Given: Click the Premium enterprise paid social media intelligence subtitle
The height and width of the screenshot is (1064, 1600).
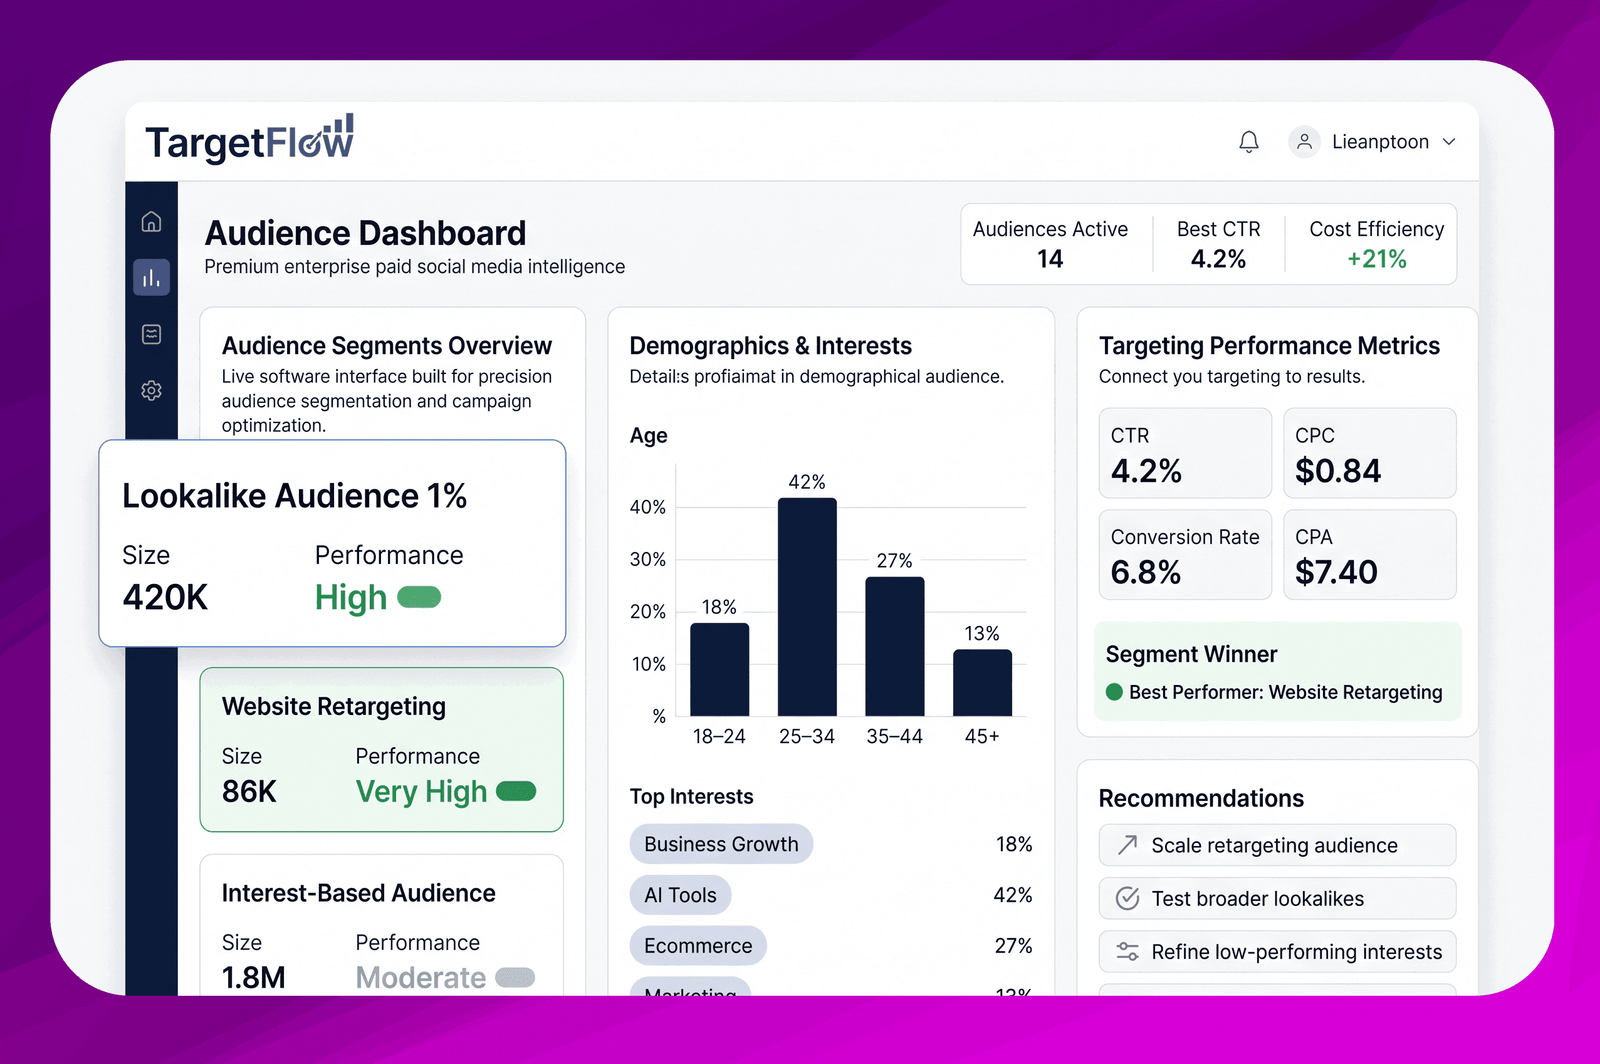Looking at the screenshot, I should click(415, 267).
